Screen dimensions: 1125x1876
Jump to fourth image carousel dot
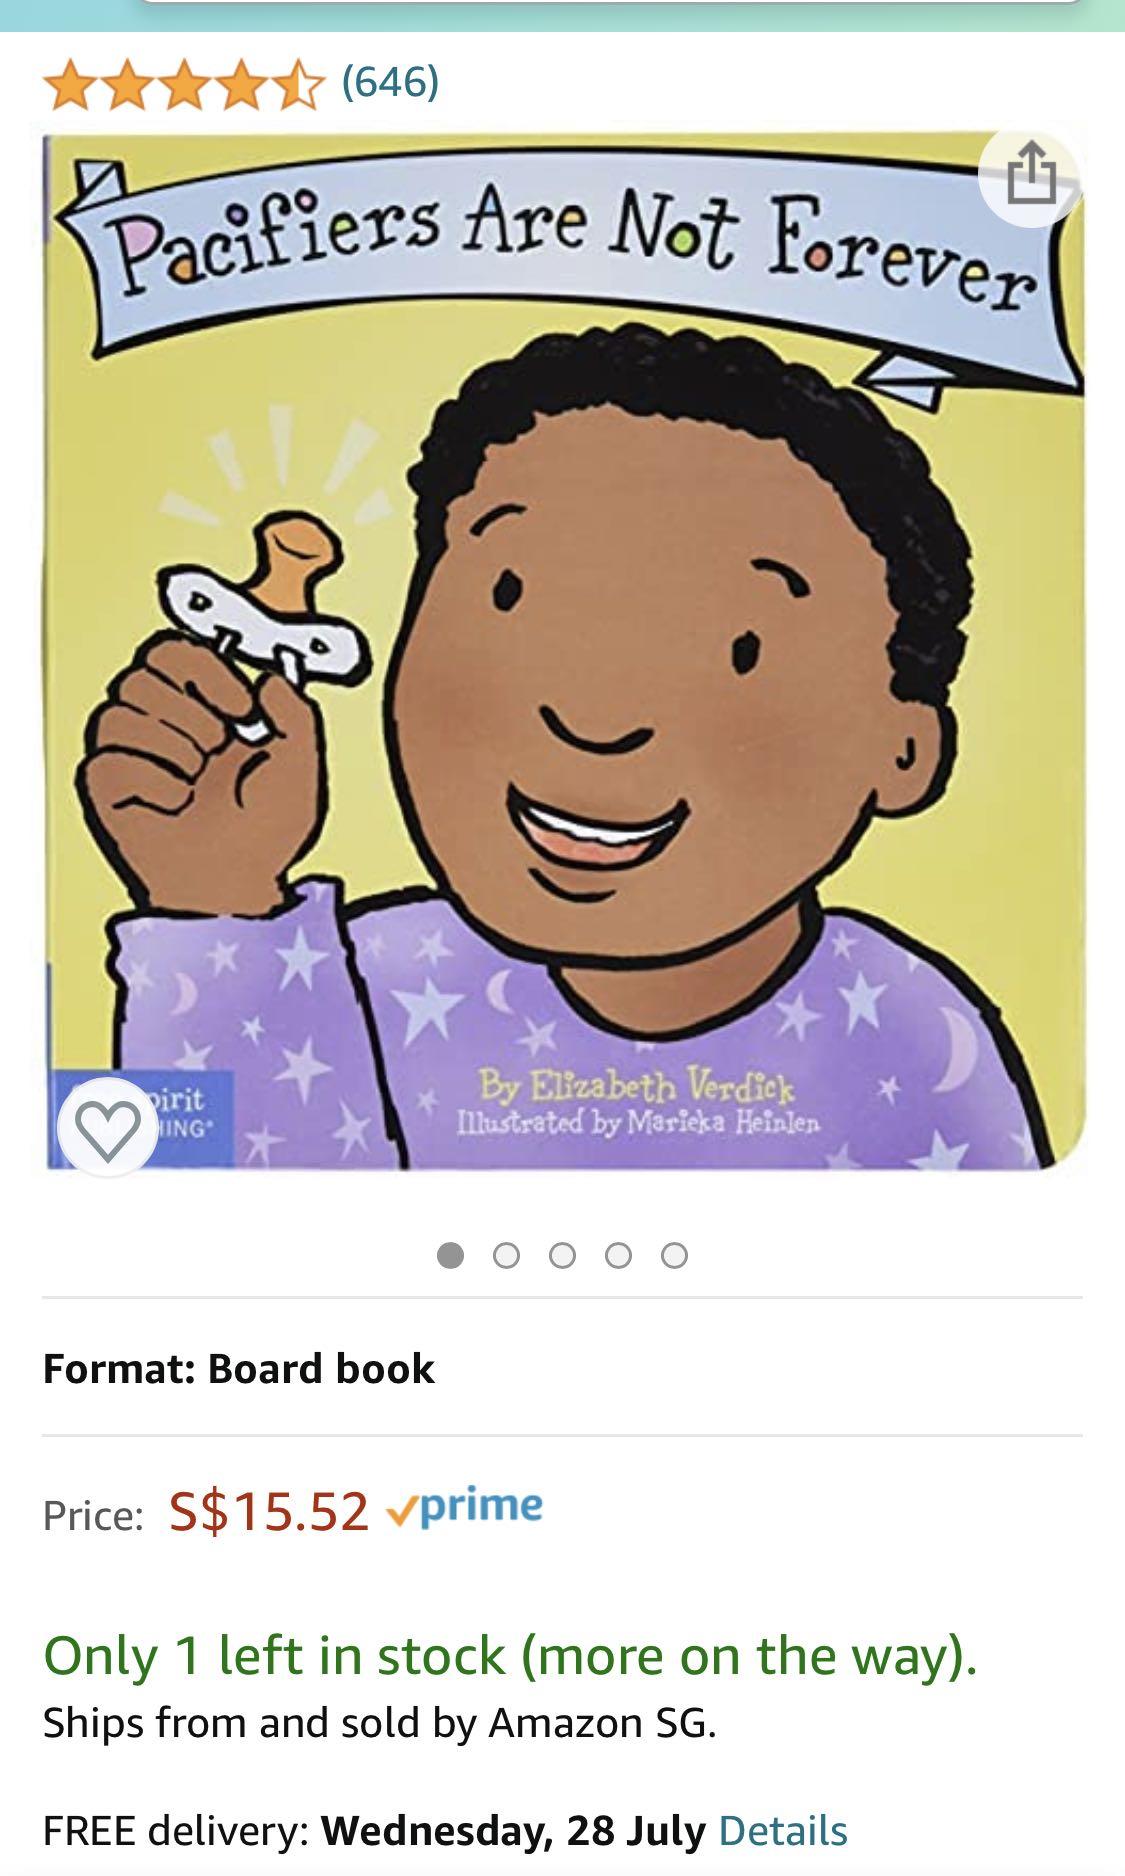click(x=618, y=1255)
